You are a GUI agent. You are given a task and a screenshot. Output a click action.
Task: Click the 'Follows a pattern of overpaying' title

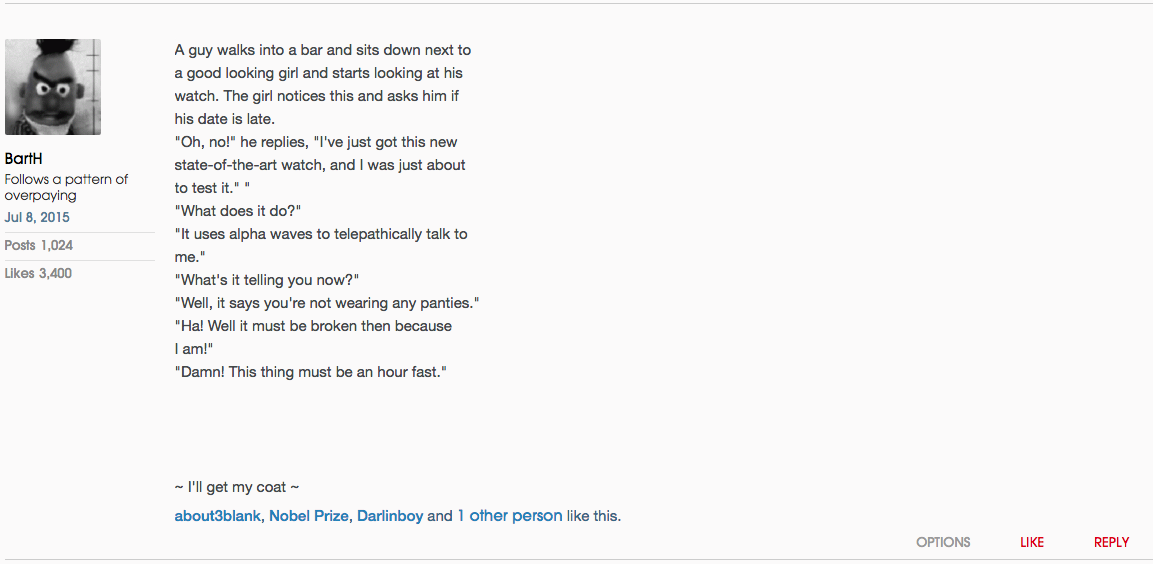pos(66,187)
